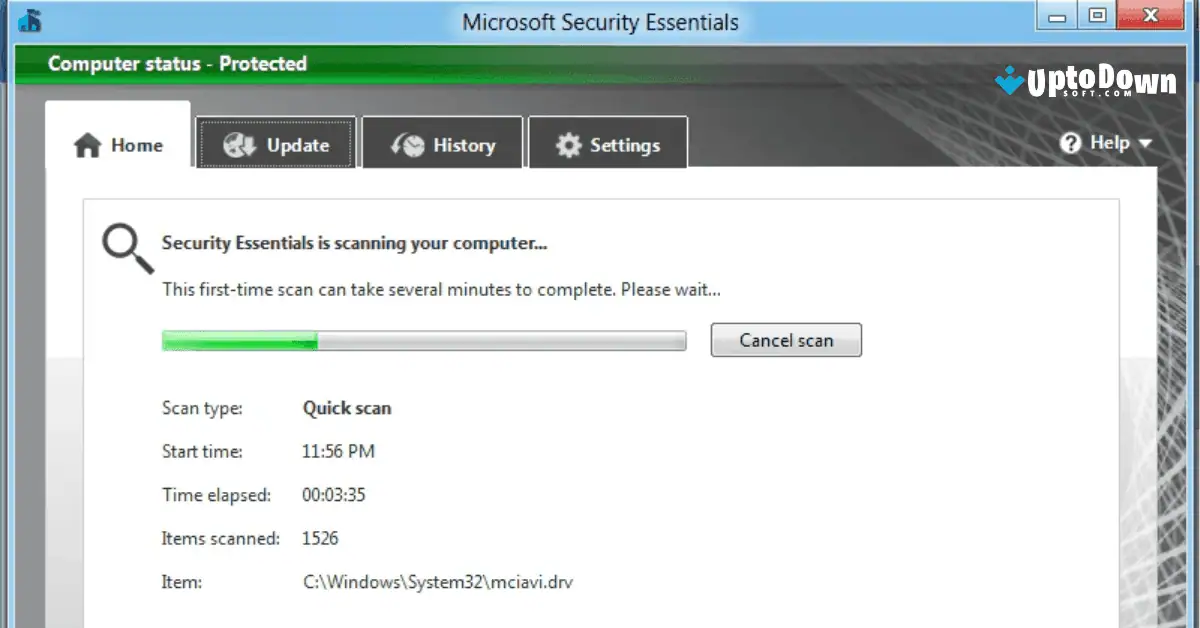The width and height of the screenshot is (1200, 628).
Task: Click the Help question mark icon
Action: pos(1071,143)
